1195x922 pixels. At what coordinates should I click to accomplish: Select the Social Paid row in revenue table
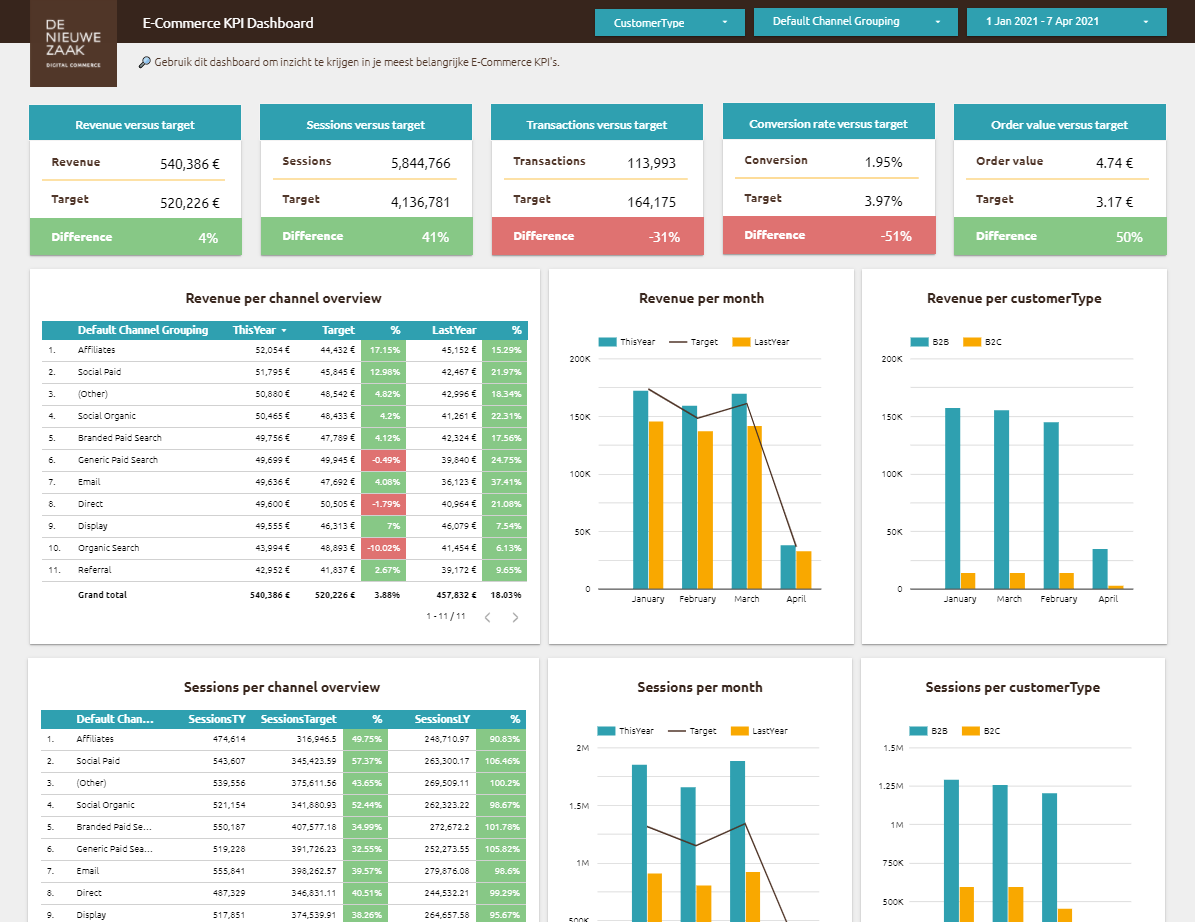click(x=284, y=372)
